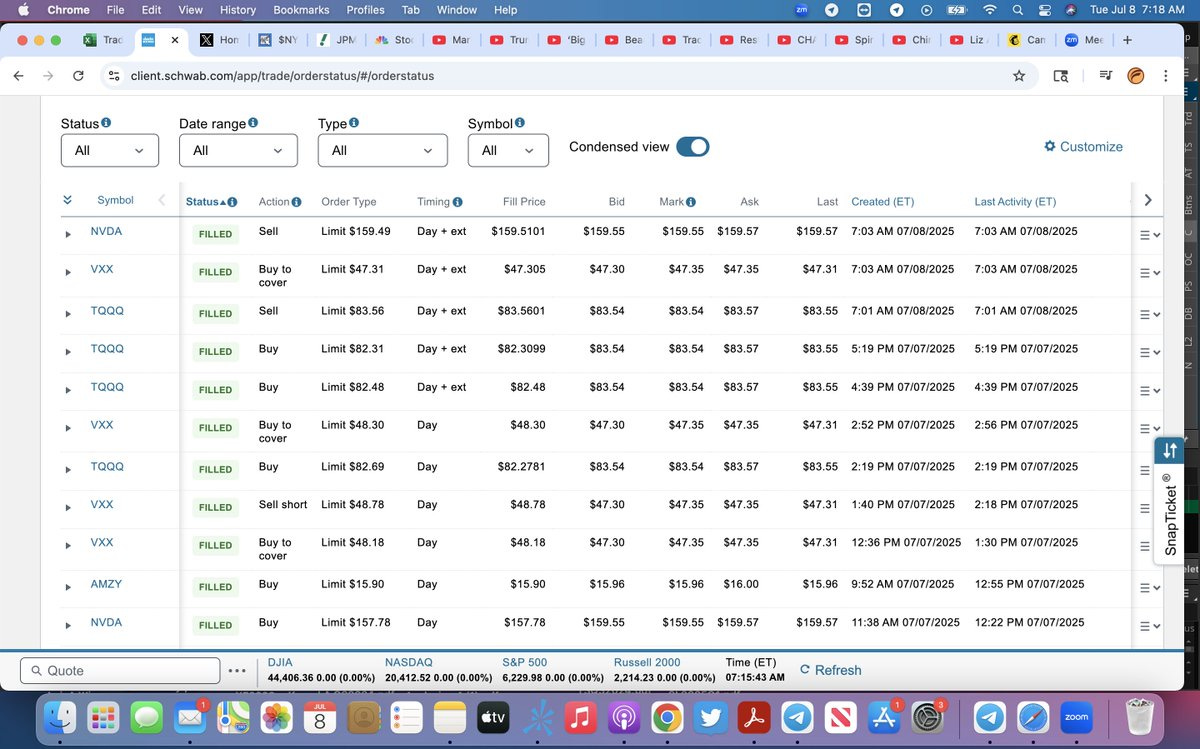Open the Bookmarks menu

301,10
